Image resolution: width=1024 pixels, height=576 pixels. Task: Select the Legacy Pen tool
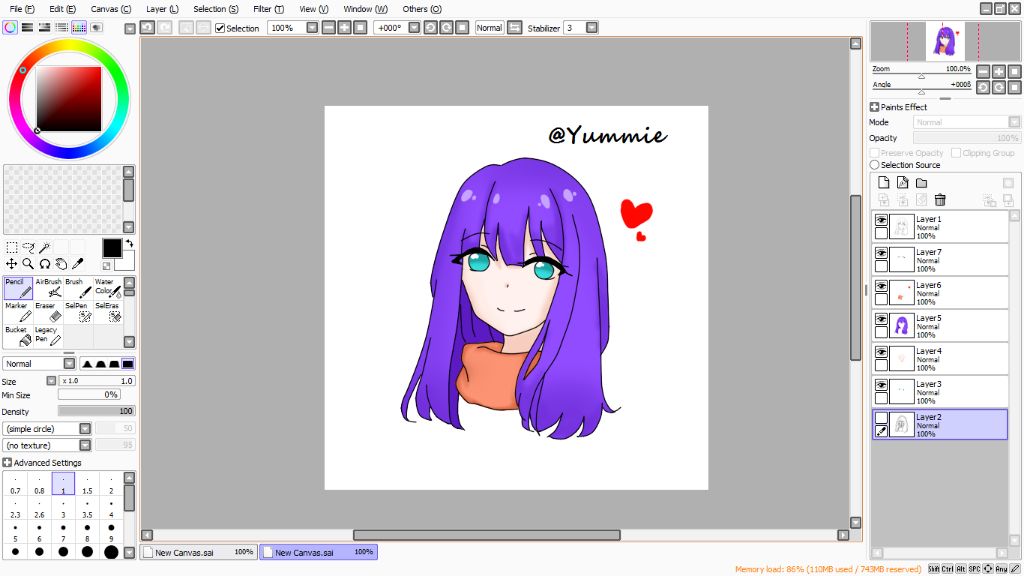click(48, 336)
